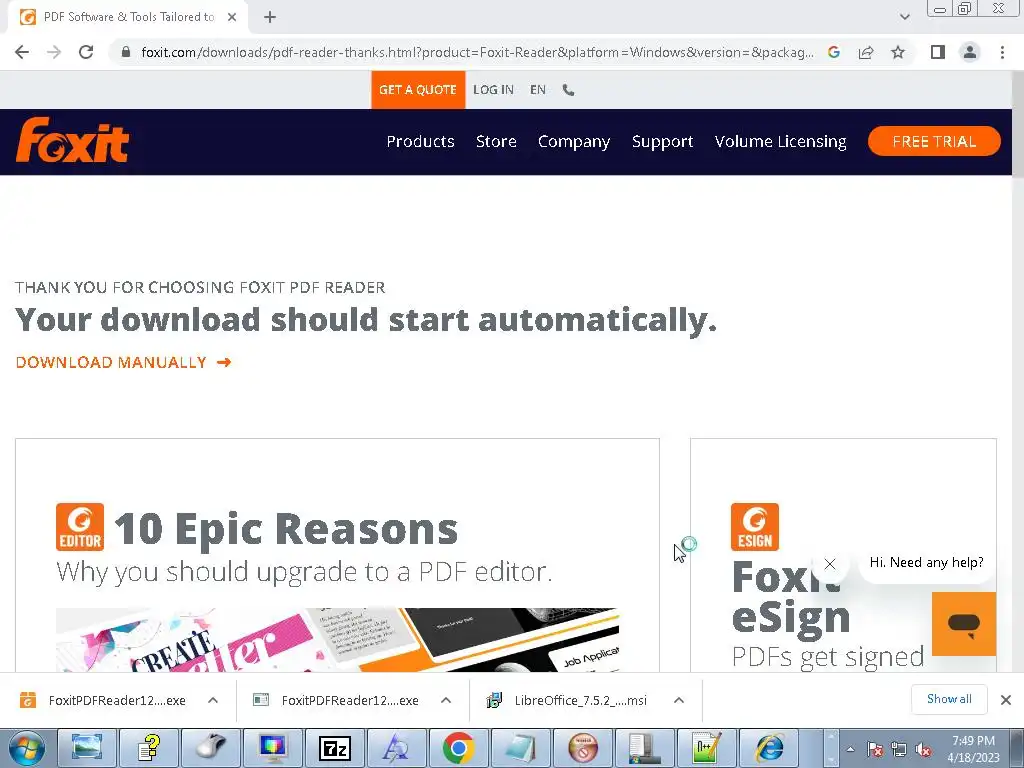The height and width of the screenshot is (768, 1024).
Task: Launch Internet Explorer from the taskbar
Action: (769, 748)
